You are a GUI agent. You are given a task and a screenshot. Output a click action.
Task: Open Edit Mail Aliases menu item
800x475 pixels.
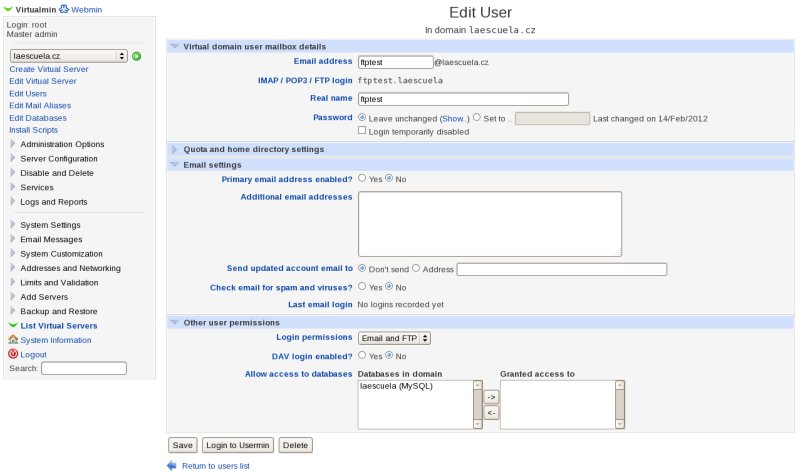click(40, 106)
